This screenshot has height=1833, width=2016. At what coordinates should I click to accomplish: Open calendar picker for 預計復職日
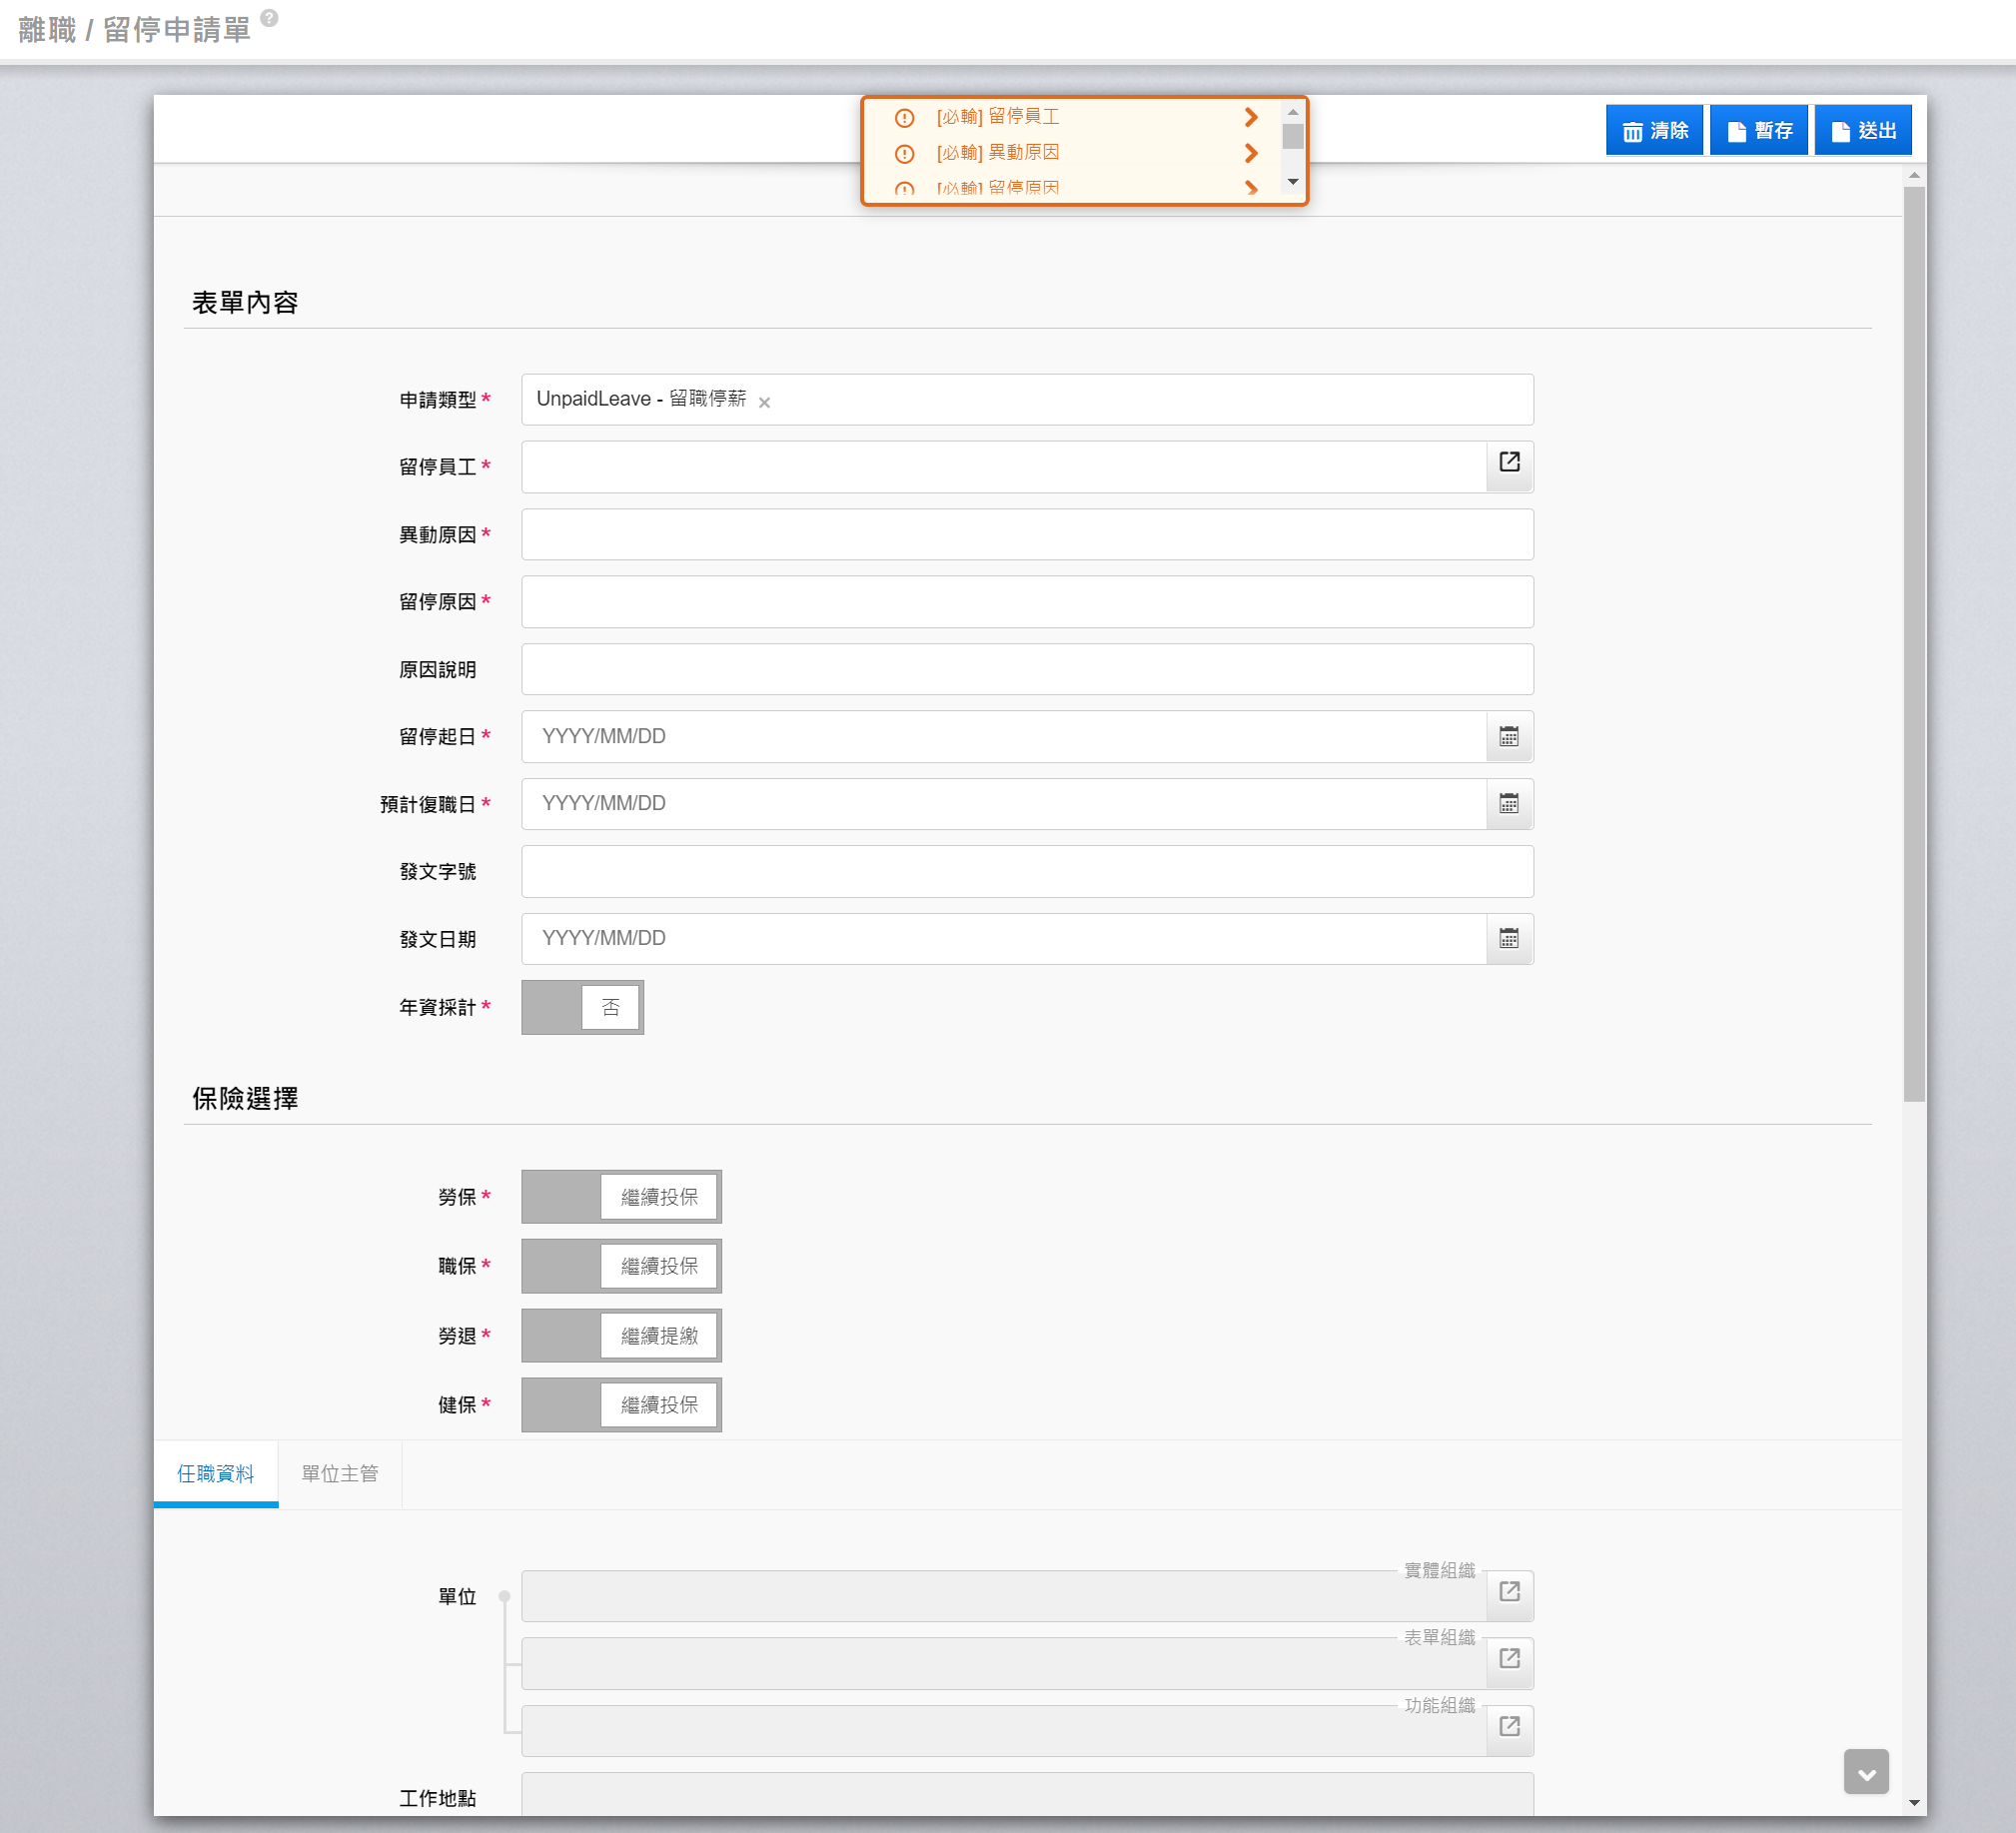click(1508, 804)
